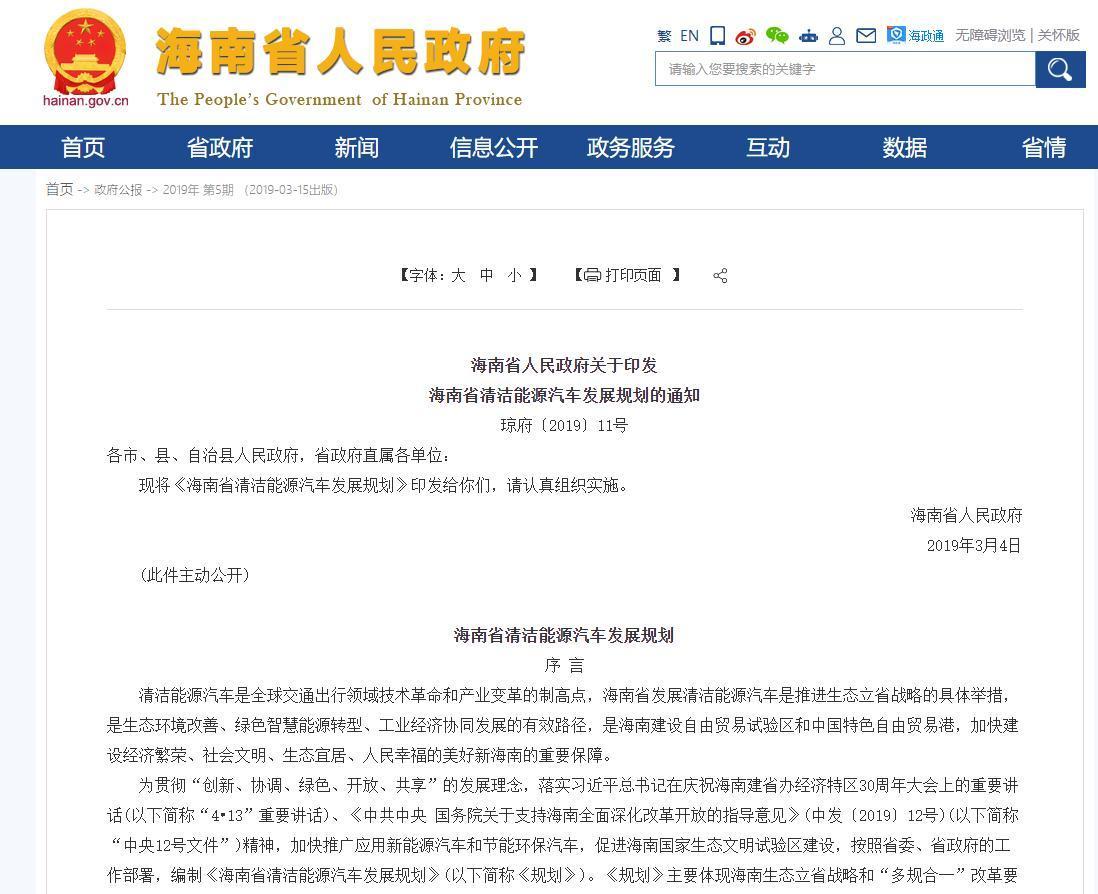The height and width of the screenshot is (894, 1098).
Task: Open 省政府 navigation menu
Action: 220,148
